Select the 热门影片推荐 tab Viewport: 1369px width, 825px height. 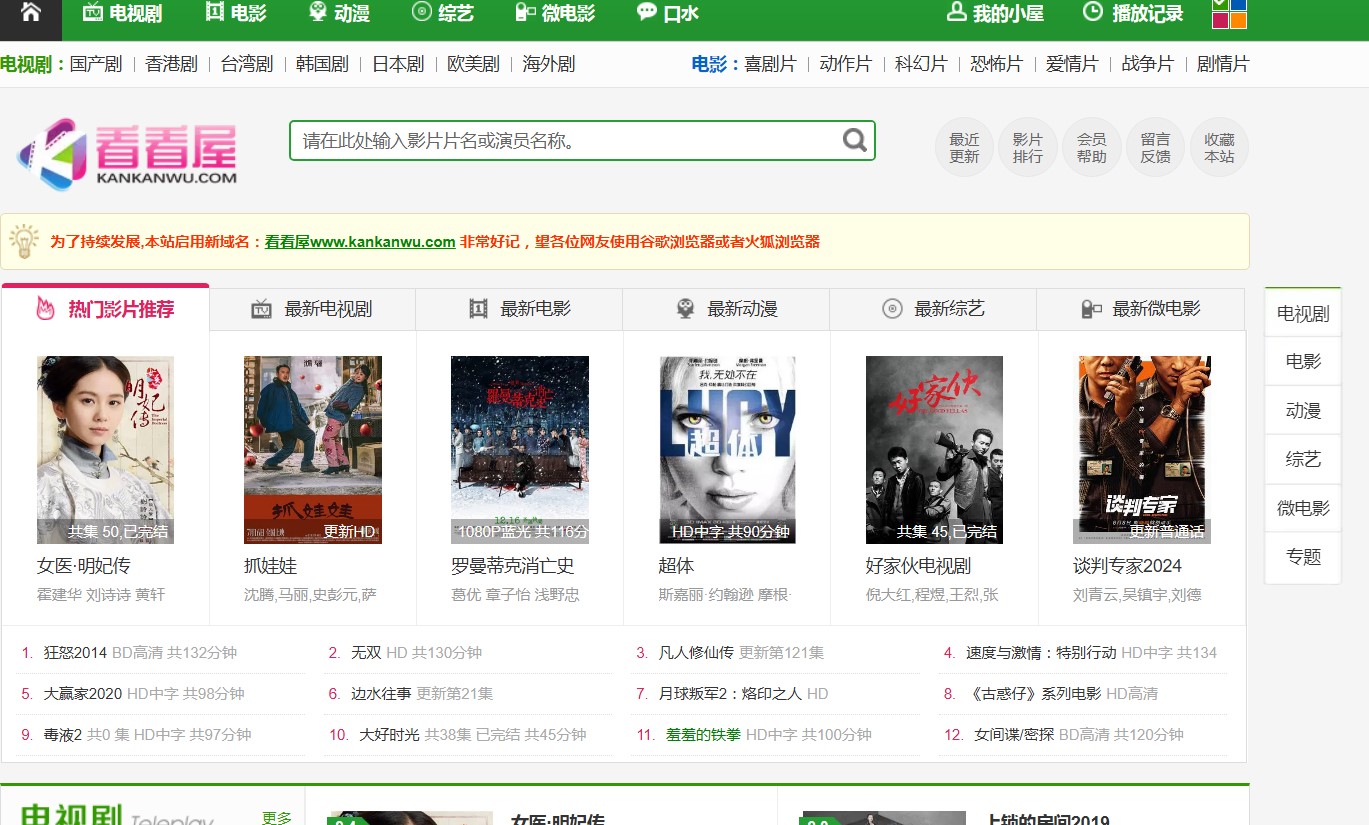(x=105, y=308)
